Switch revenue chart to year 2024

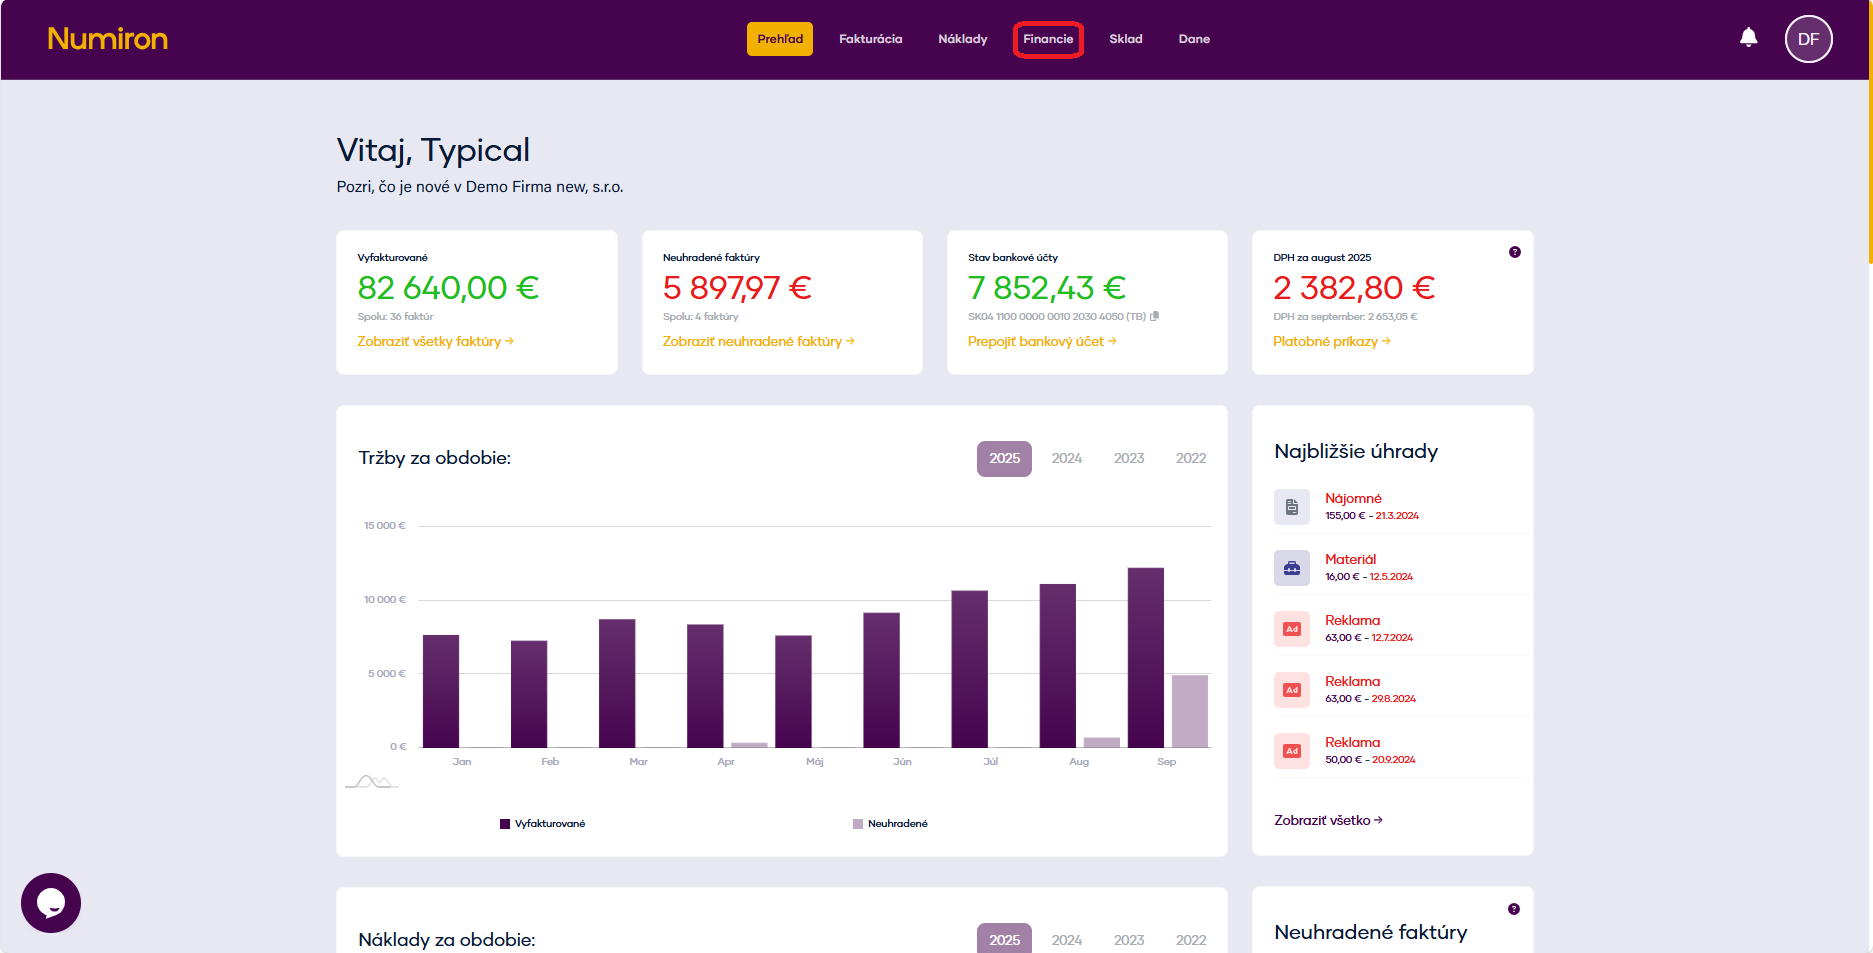coord(1066,458)
